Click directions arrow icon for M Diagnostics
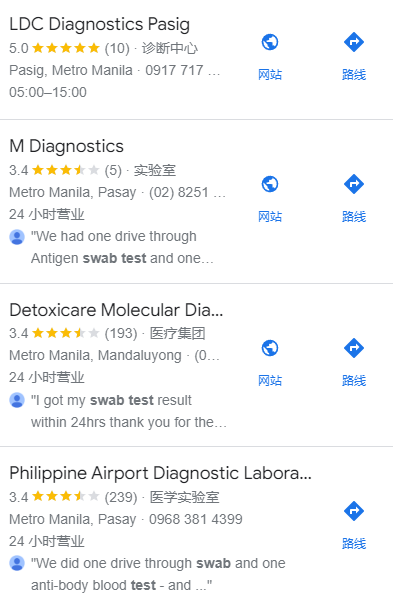Image resolution: width=393 pixels, height=609 pixels. [354, 184]
